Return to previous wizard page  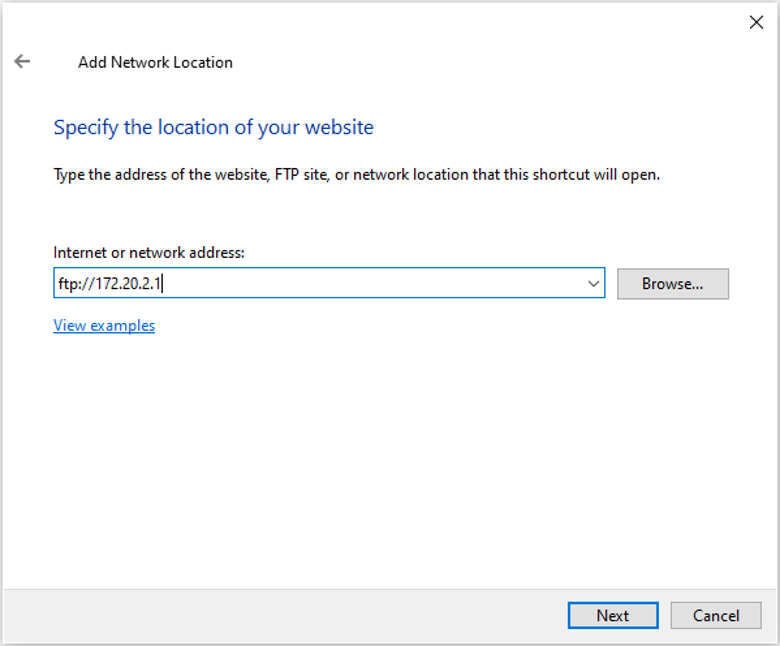[22, 62]
